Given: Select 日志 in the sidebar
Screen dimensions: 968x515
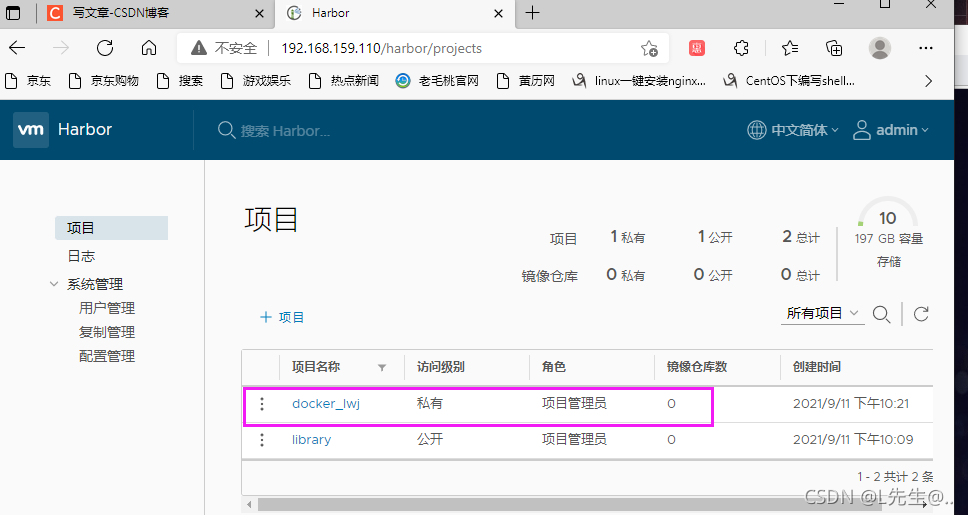Looking at the screenshot, I should pyautogui.click(x=81, y=256).
